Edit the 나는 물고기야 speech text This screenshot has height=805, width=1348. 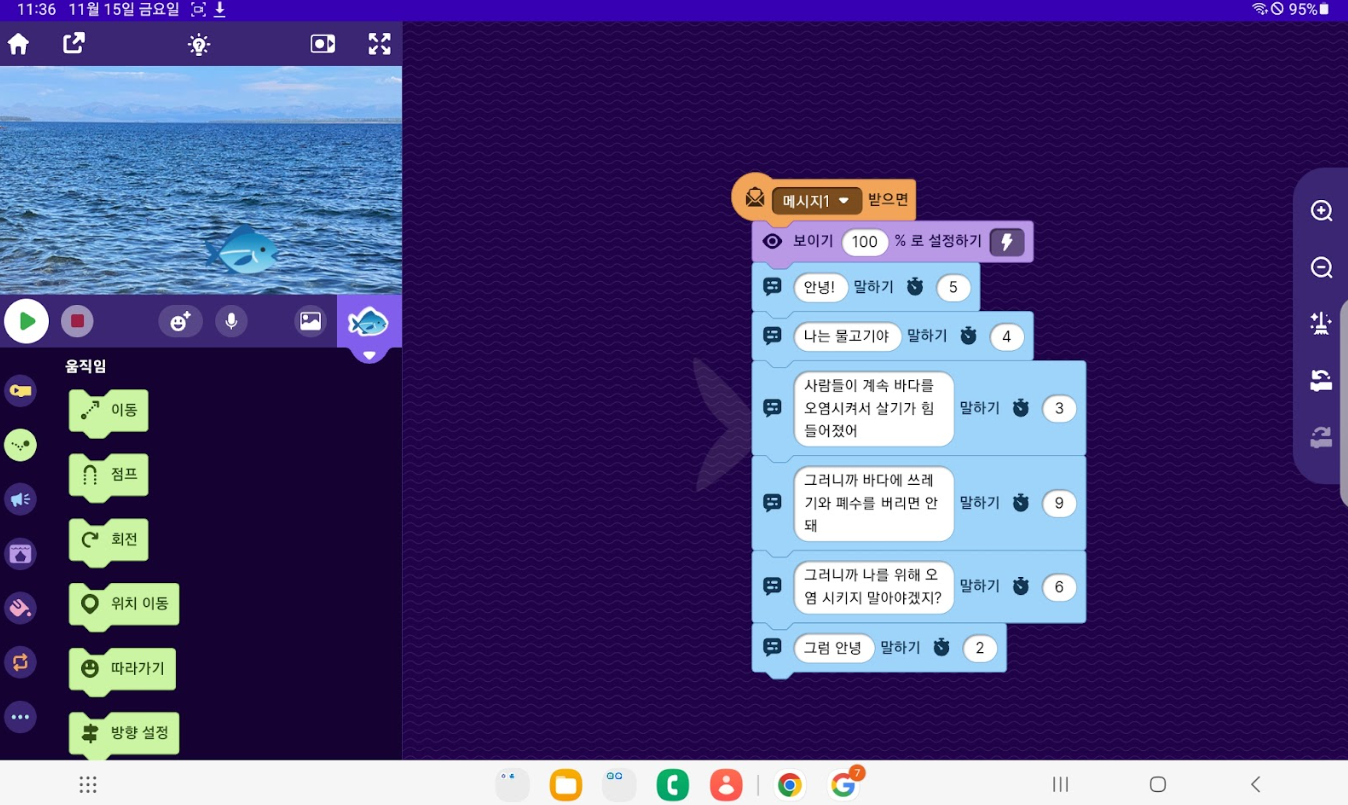click(x=847, y=337)
